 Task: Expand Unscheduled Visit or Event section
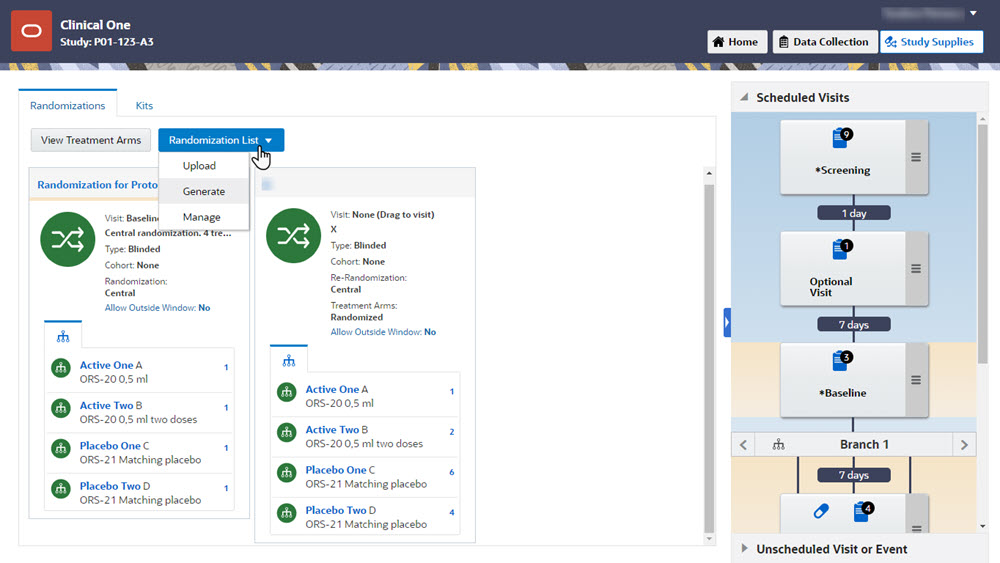pyautogui.click(x=744, y=548)
